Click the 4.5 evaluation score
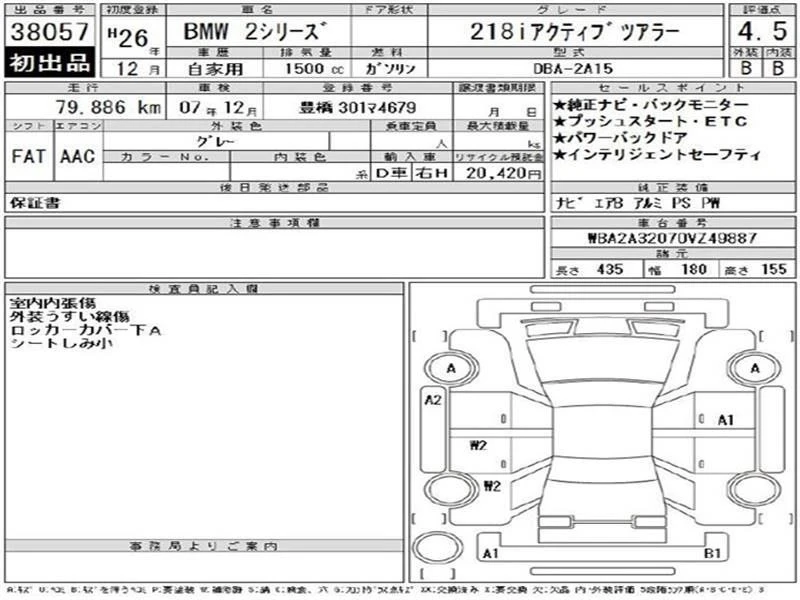800x600 pixels. (759, 30)
